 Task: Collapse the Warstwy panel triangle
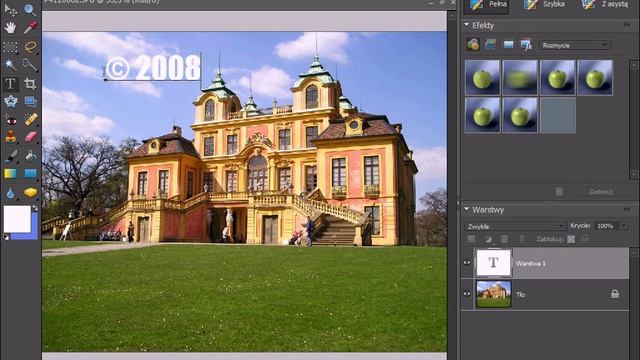[x=467, y=209]
